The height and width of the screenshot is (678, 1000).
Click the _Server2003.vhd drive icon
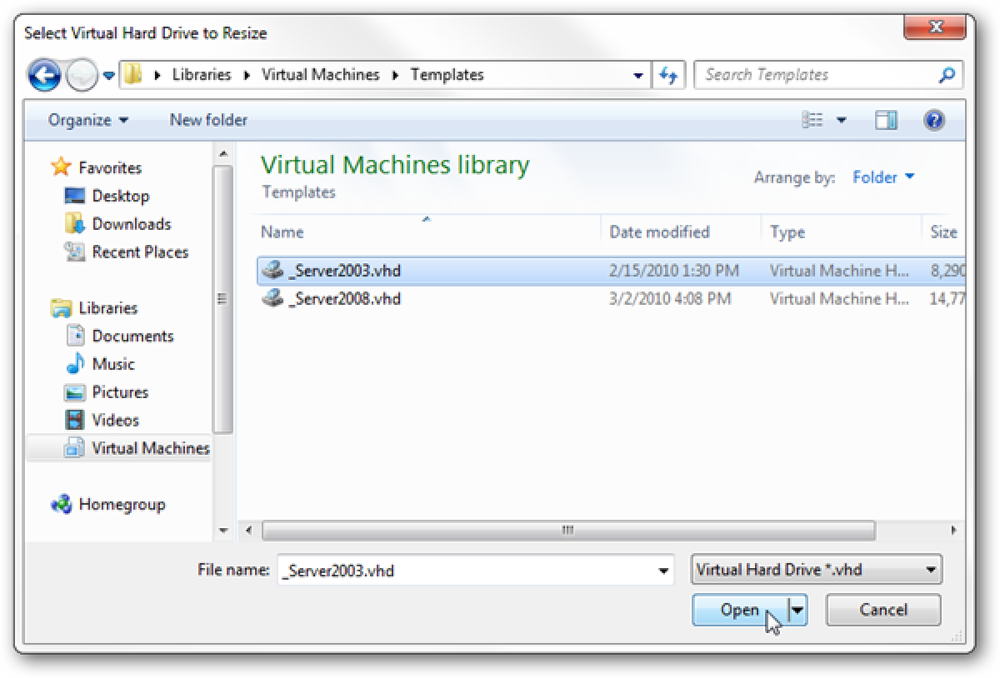[x=273, y=269]
